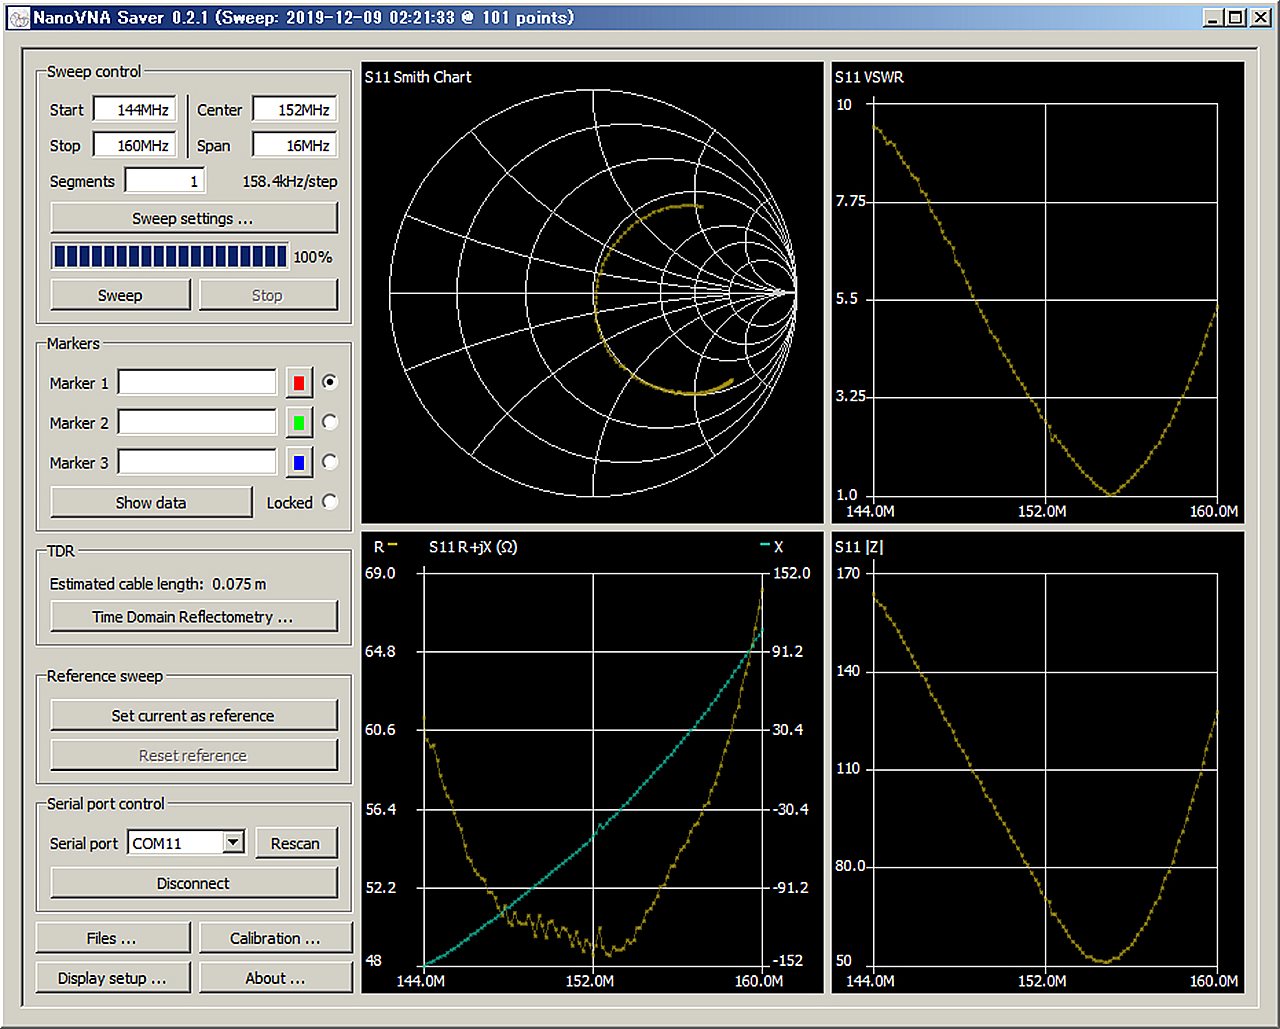The height and width of the screenshot is (1029, 1280).
Task: Click the S11 VSWR chart
Action: (1038, 292)
